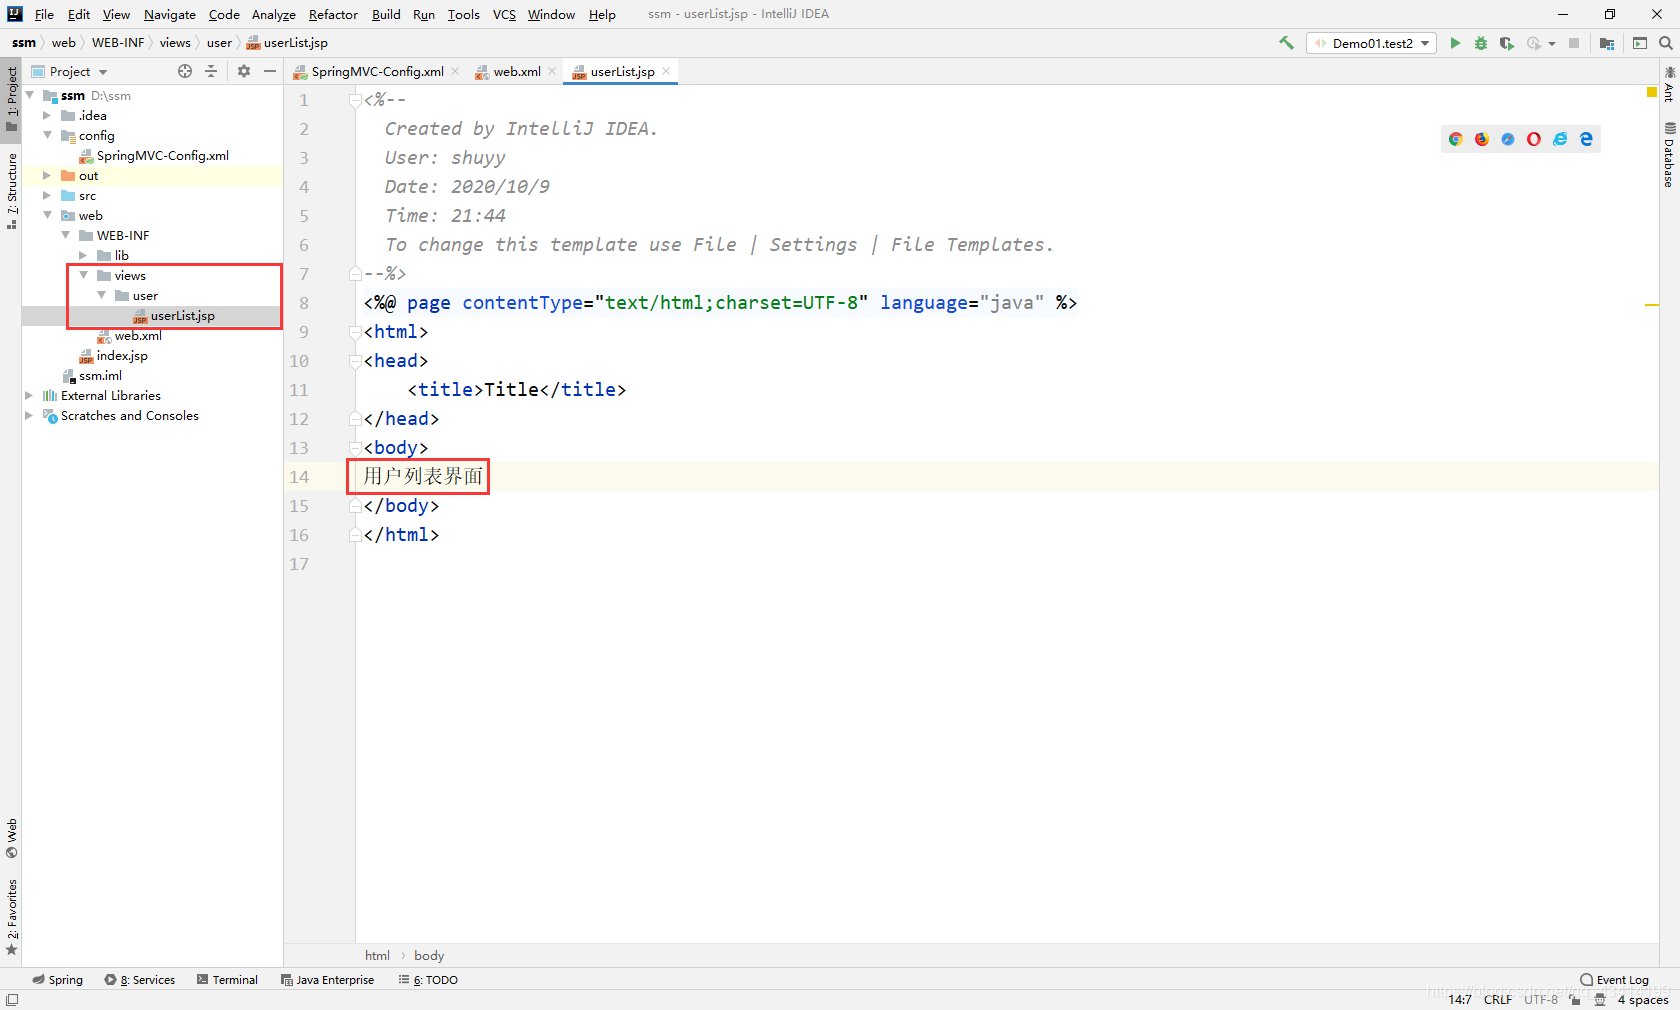
Task: Open the Ant tool window
Action: [x=1669, y=85]
